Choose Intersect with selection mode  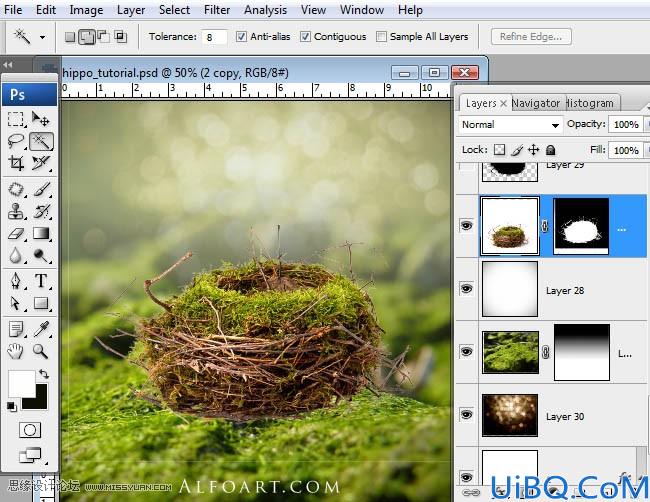[121, 37]
